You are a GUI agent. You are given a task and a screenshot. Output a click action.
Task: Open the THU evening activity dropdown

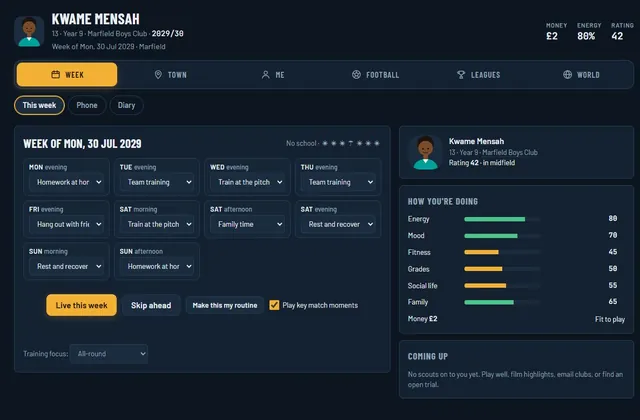[338, 182]
